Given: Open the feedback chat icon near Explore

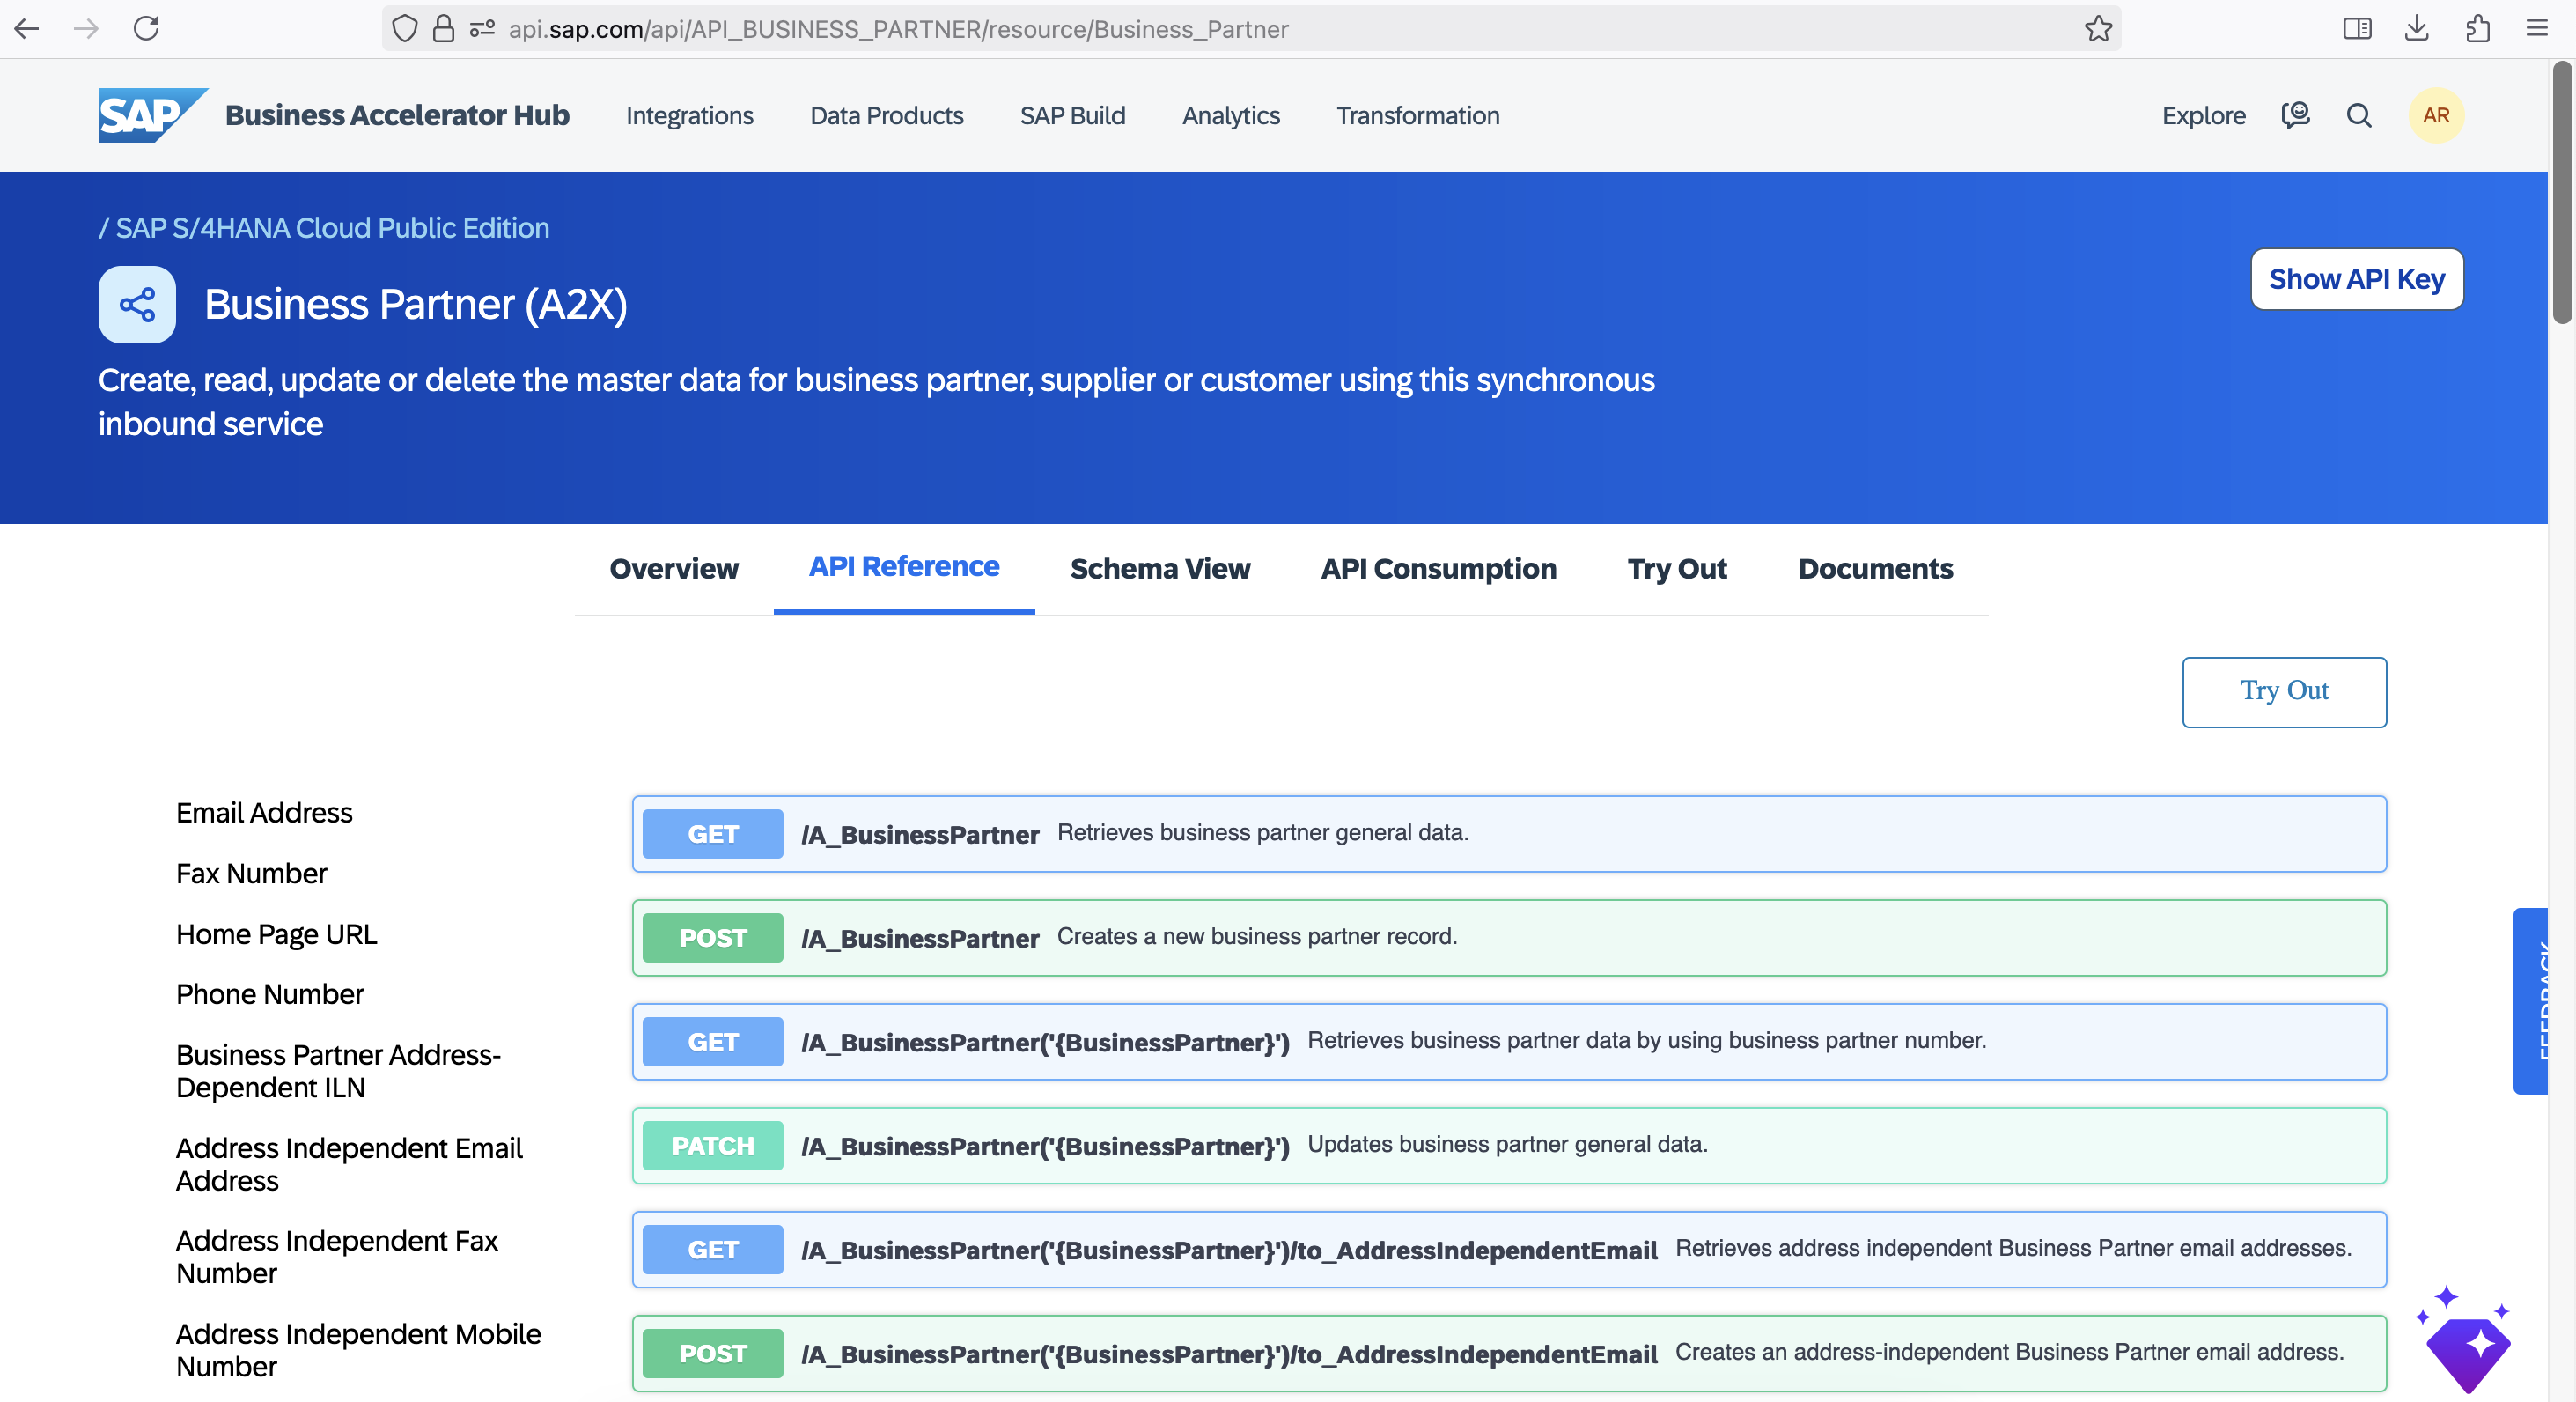Looking at the screenshot, I should (x=2296, y=116).
